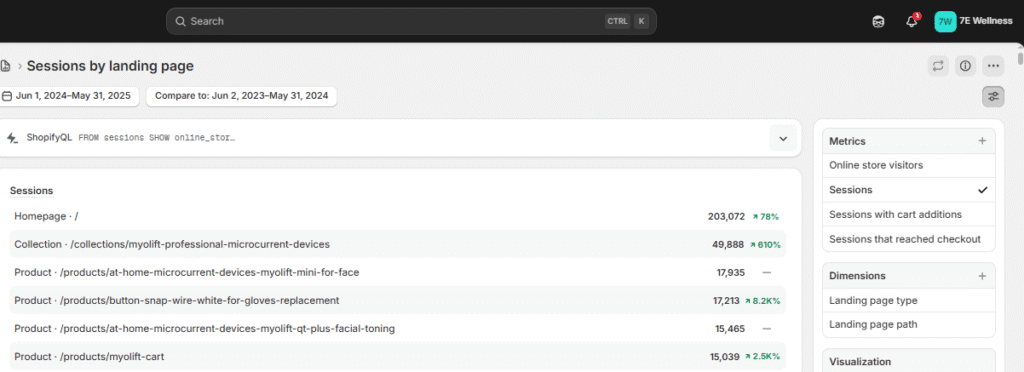Click the report refresh arrows icon
1024x372 pixels.
pos(938,65)
